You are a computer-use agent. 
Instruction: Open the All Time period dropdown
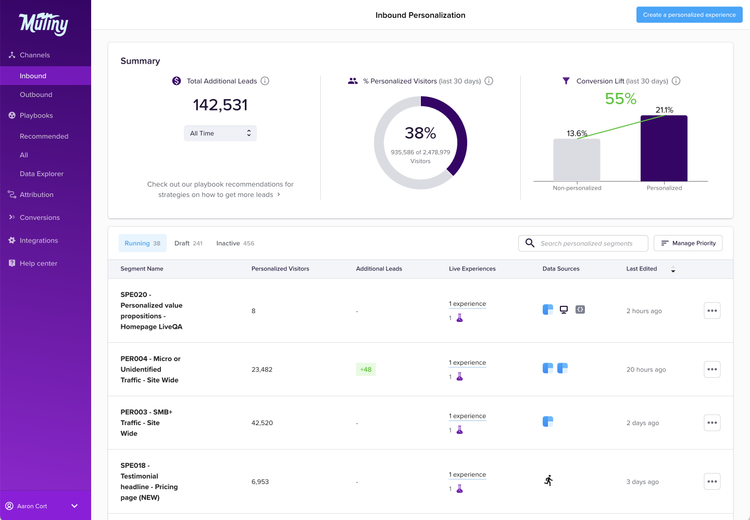(220, 133)
